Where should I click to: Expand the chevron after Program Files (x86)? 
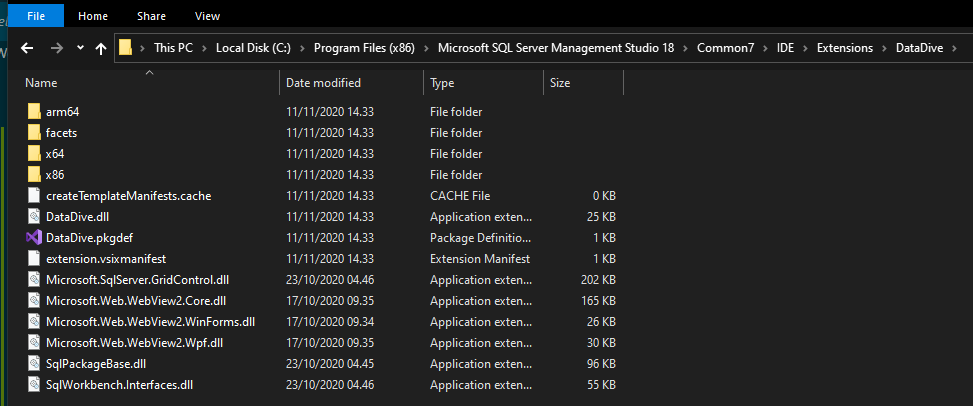click(x=426, y=48)
